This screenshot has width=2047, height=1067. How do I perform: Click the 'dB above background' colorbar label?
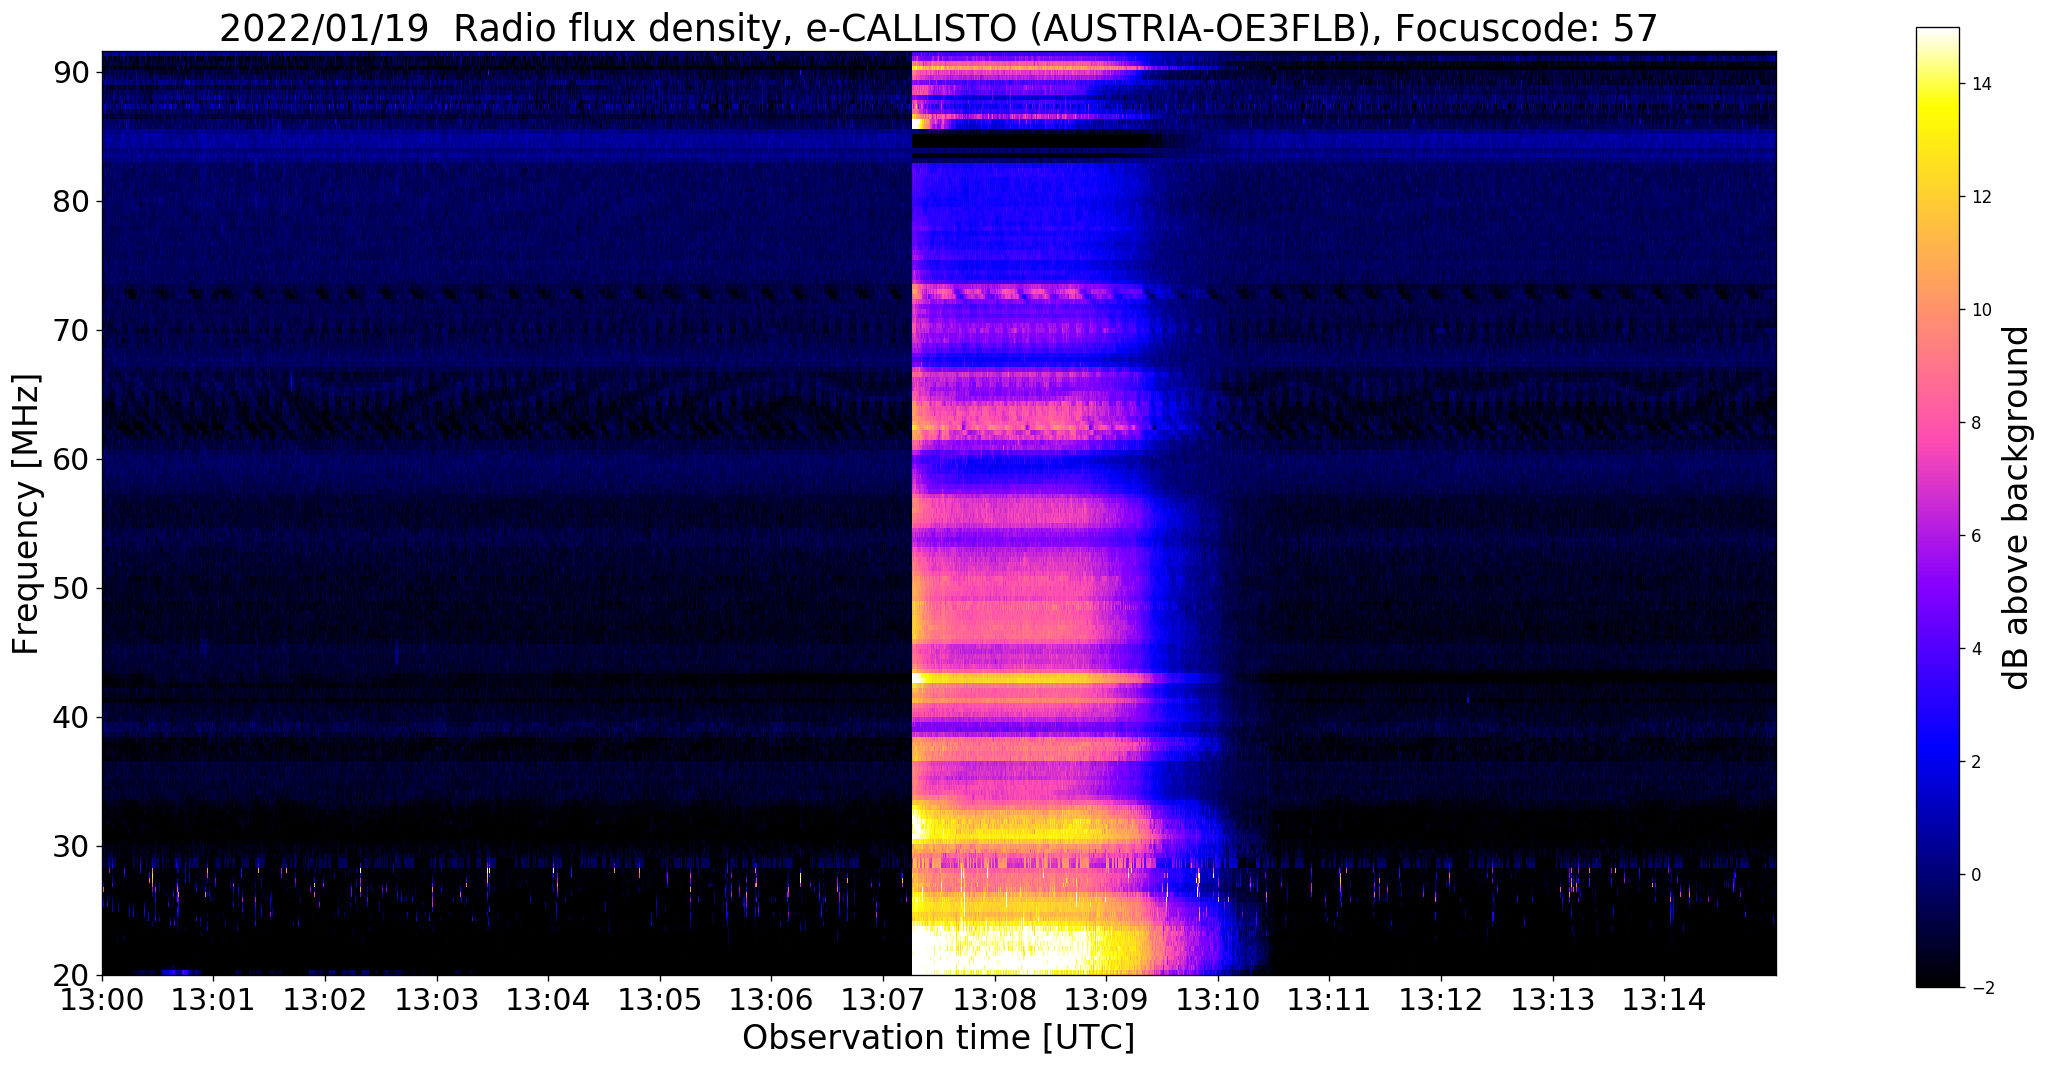point(2017,508)
